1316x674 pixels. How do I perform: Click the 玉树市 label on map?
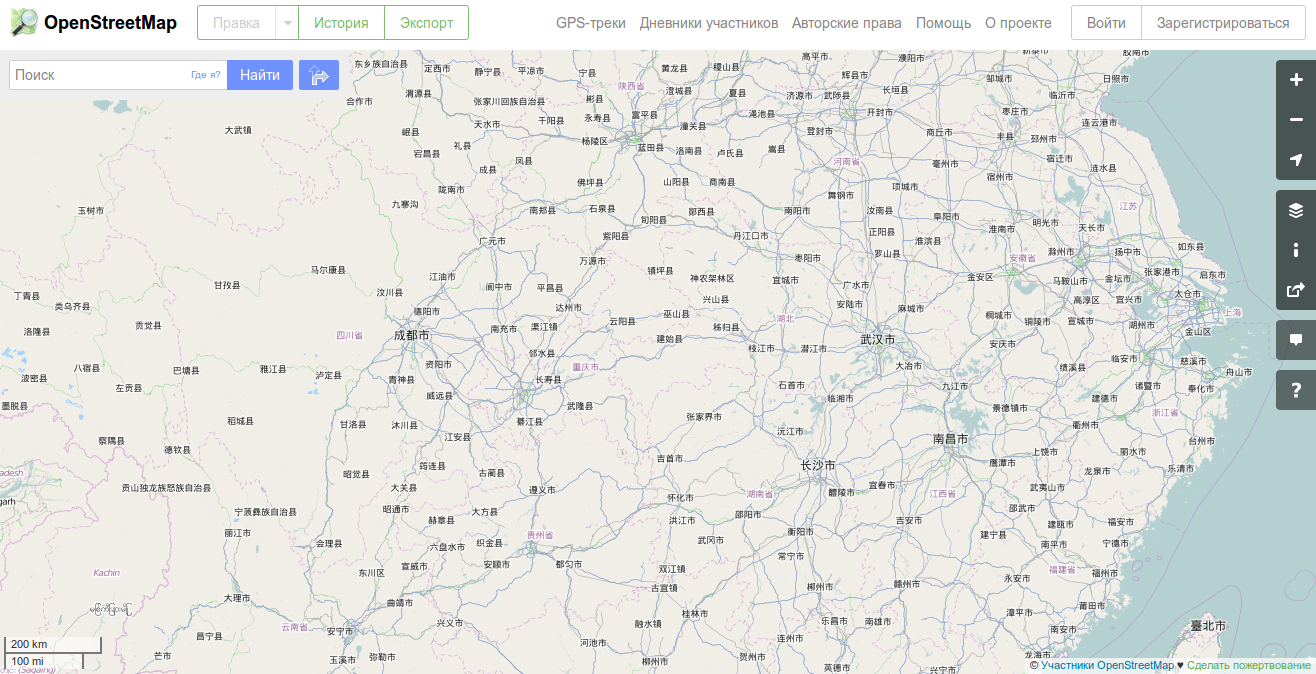pos(91,211)
